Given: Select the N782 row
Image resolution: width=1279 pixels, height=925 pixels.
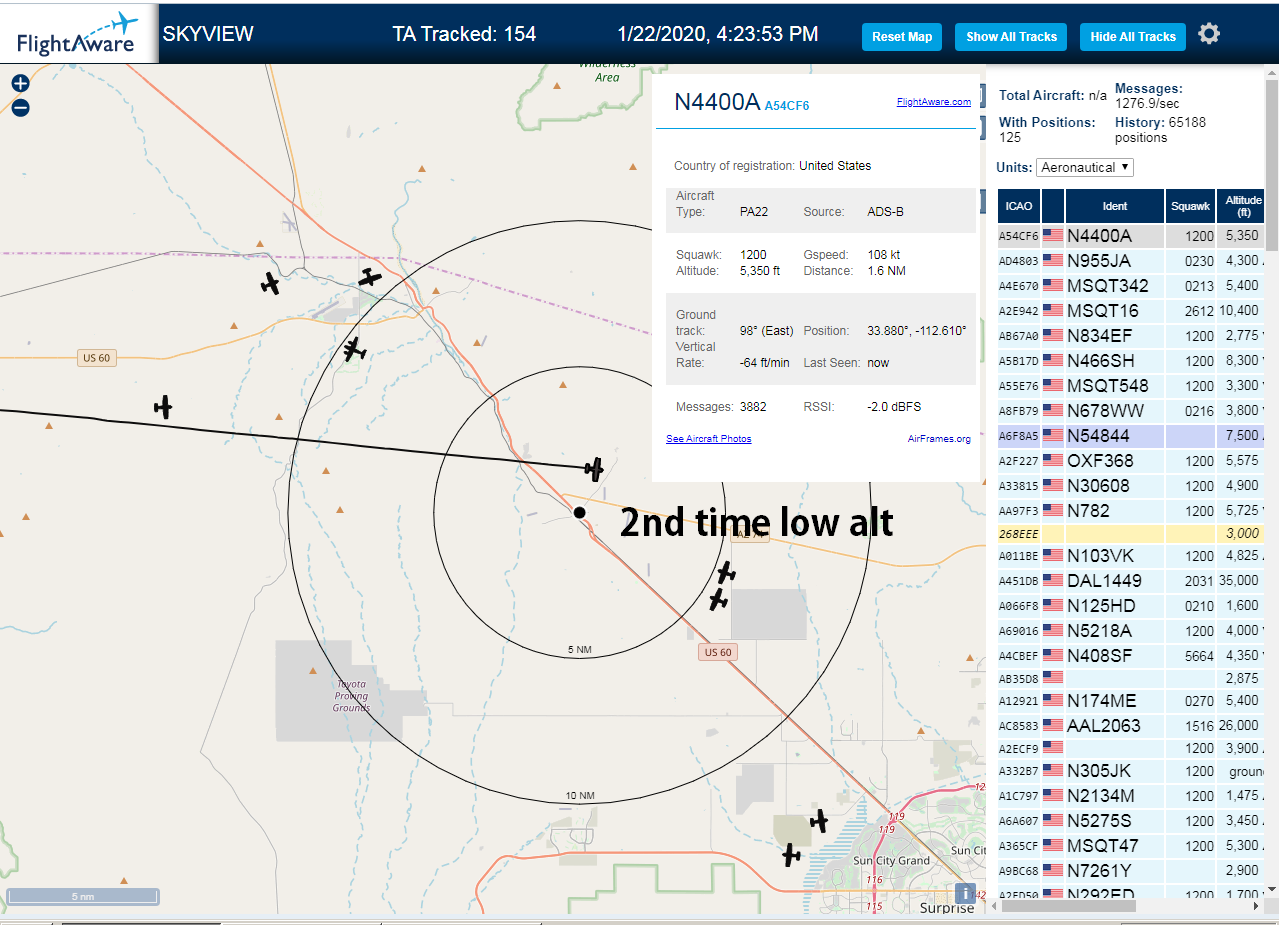Looking at the screenshot, I should [x=1132, y=511].
